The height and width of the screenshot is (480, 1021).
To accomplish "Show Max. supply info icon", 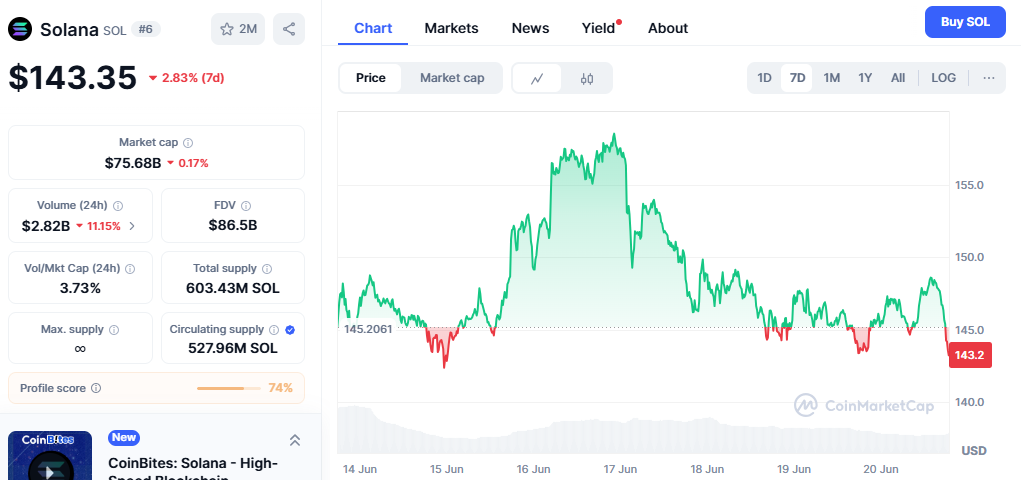I will pos(114,330).
